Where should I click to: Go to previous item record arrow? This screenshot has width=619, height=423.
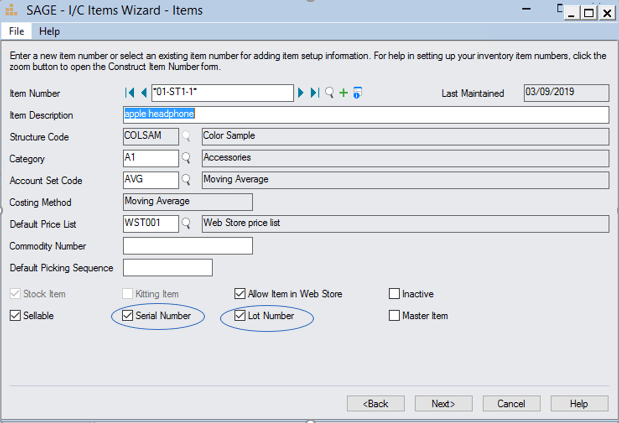(144, 93)
